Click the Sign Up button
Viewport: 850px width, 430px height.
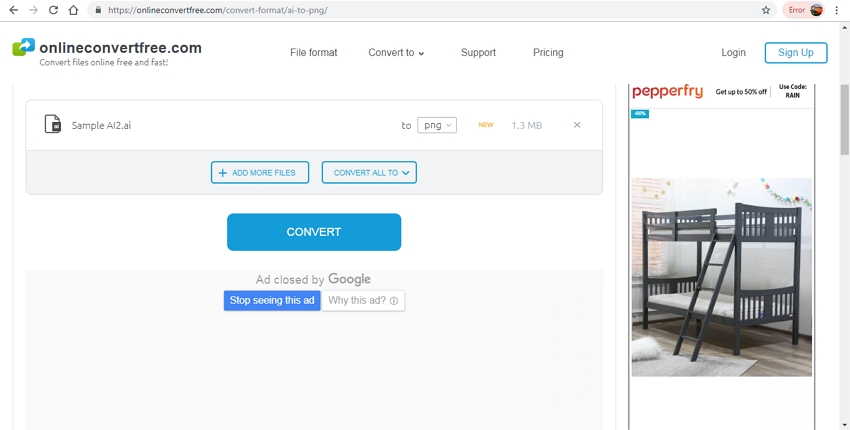795,52
